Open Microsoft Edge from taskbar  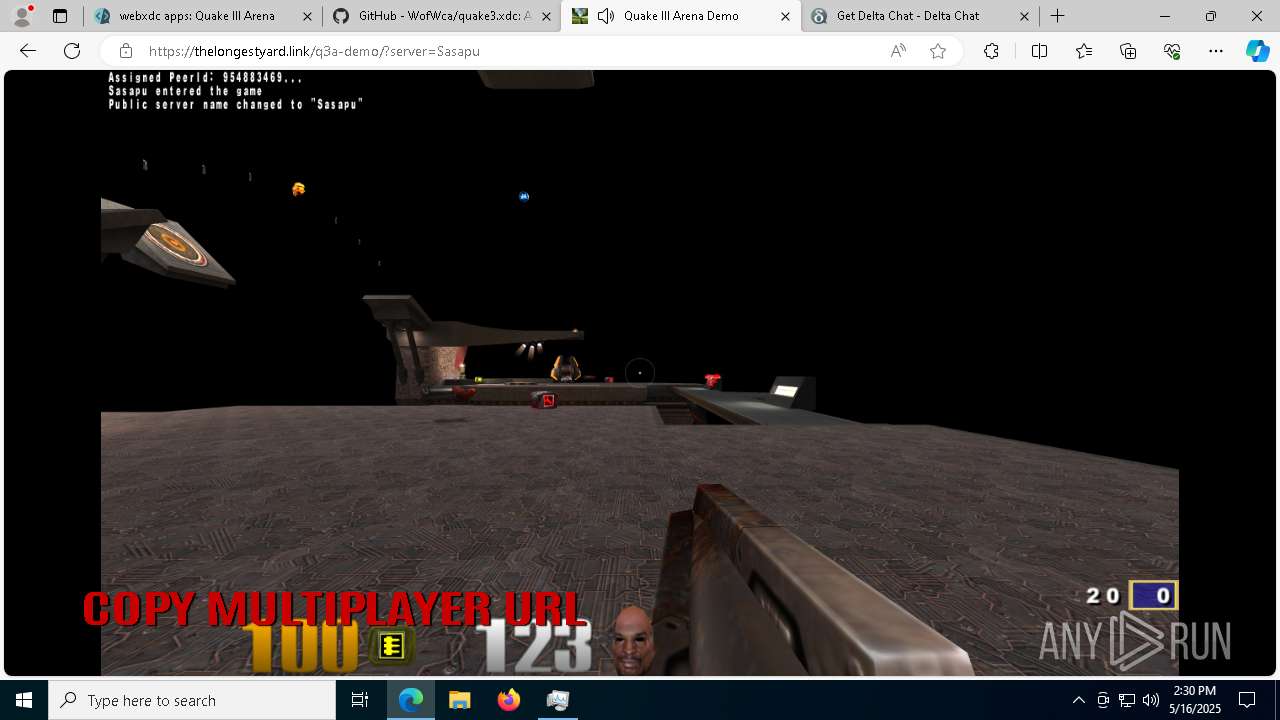(411, 700)
